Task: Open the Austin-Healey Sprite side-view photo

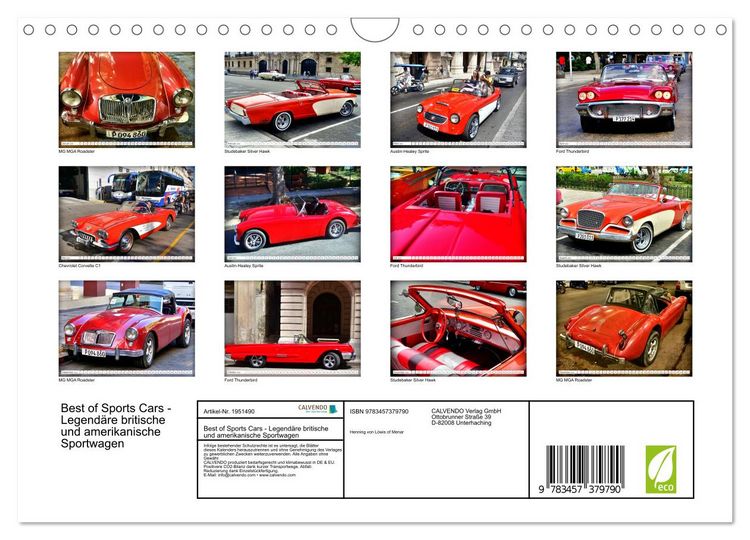Action: click(292, 214)
